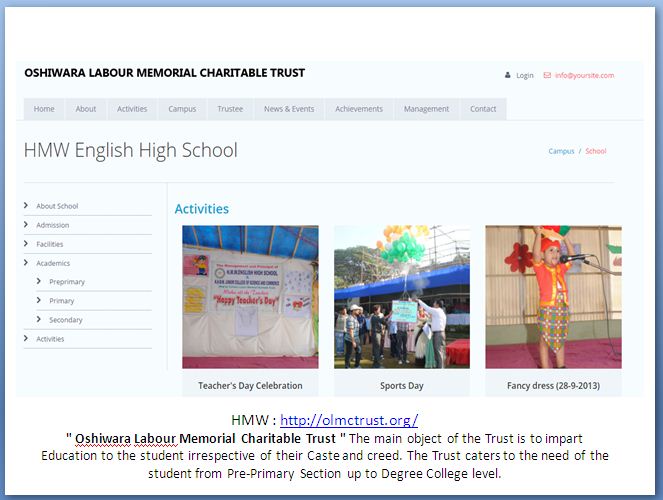The width and height of the screenshot is (663, 500).
Task: Open the Teacher's Day Celebration photo
Action: [x=250, y=297]
